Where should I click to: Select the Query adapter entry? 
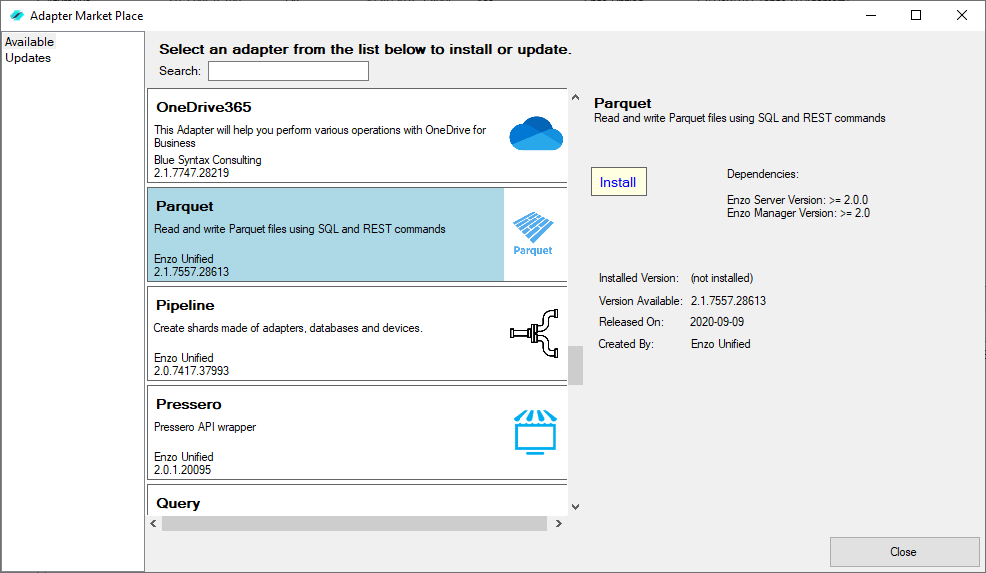(x=357, y=500)
